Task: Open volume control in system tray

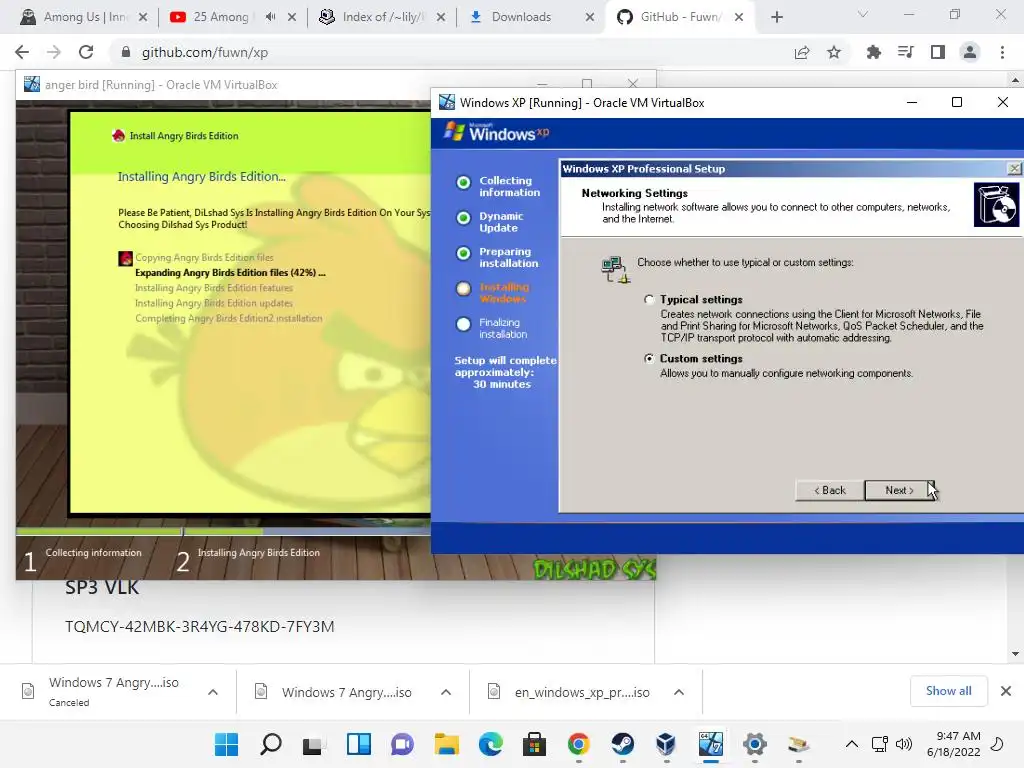Action: pyautogui.click(x=904, y=744)
